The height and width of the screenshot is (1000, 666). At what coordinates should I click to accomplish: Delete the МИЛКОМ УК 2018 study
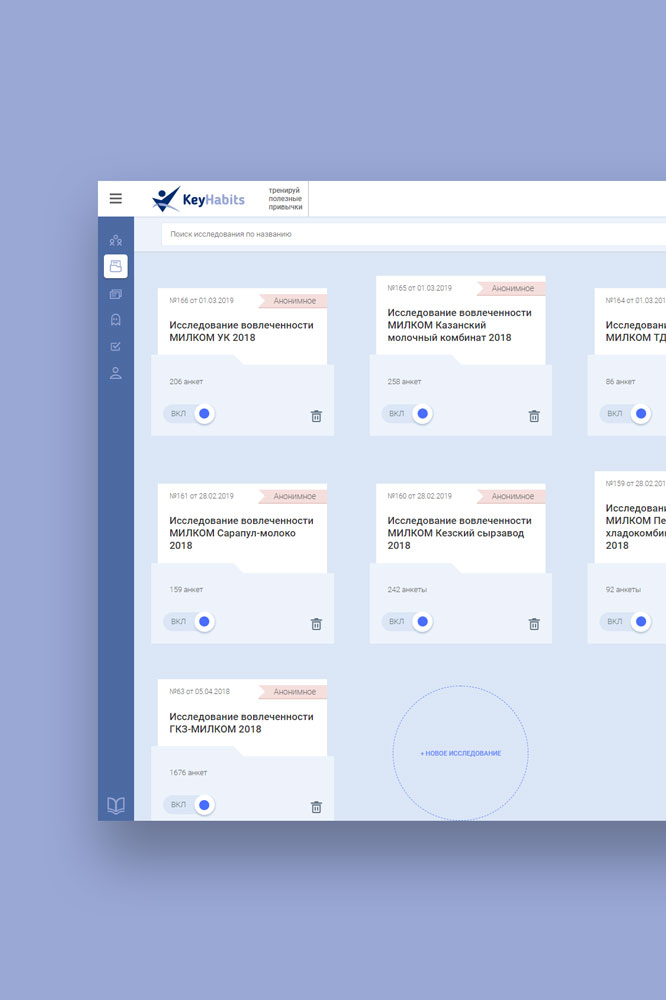(x=316, y=416)
